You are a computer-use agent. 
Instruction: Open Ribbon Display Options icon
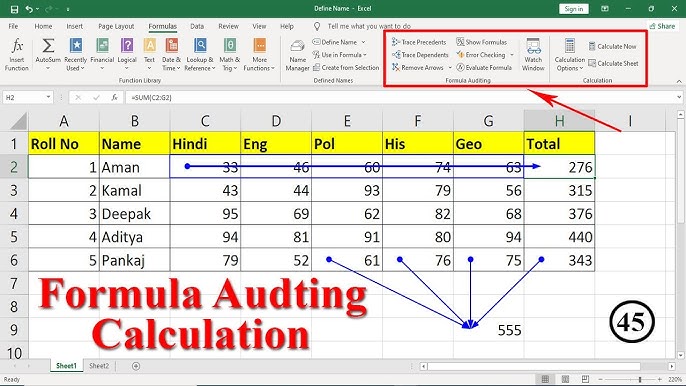[605, 9]
